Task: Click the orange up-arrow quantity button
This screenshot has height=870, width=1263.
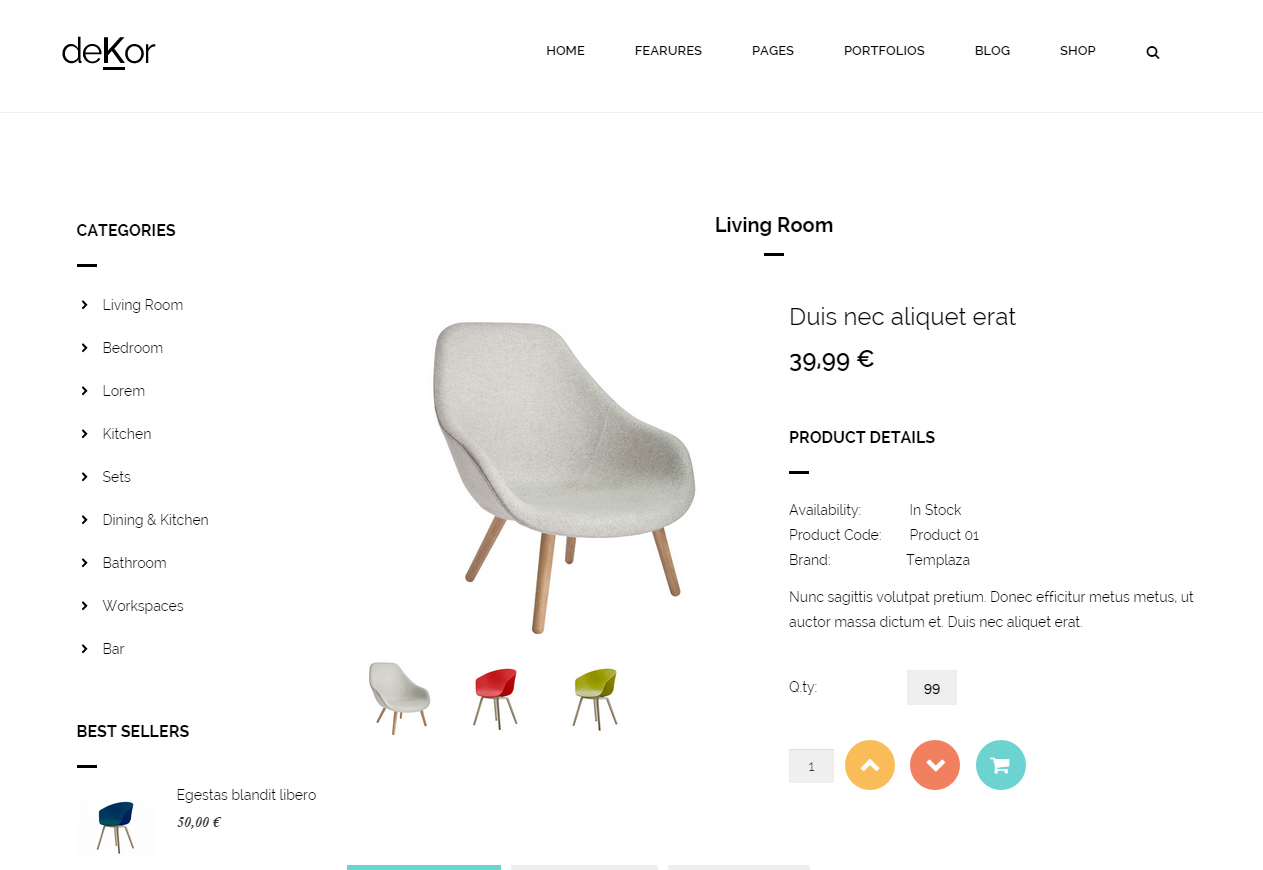Action: (870, 765)
